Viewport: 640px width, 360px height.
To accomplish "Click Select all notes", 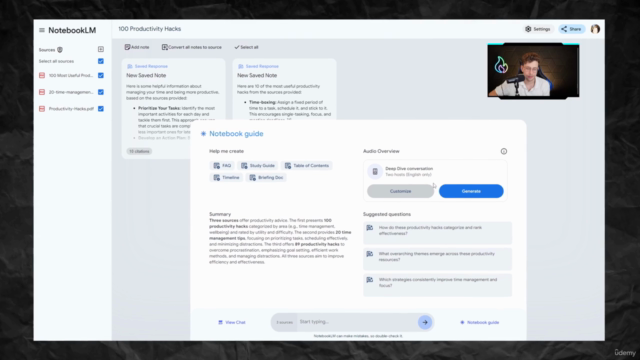I will 246,47.
